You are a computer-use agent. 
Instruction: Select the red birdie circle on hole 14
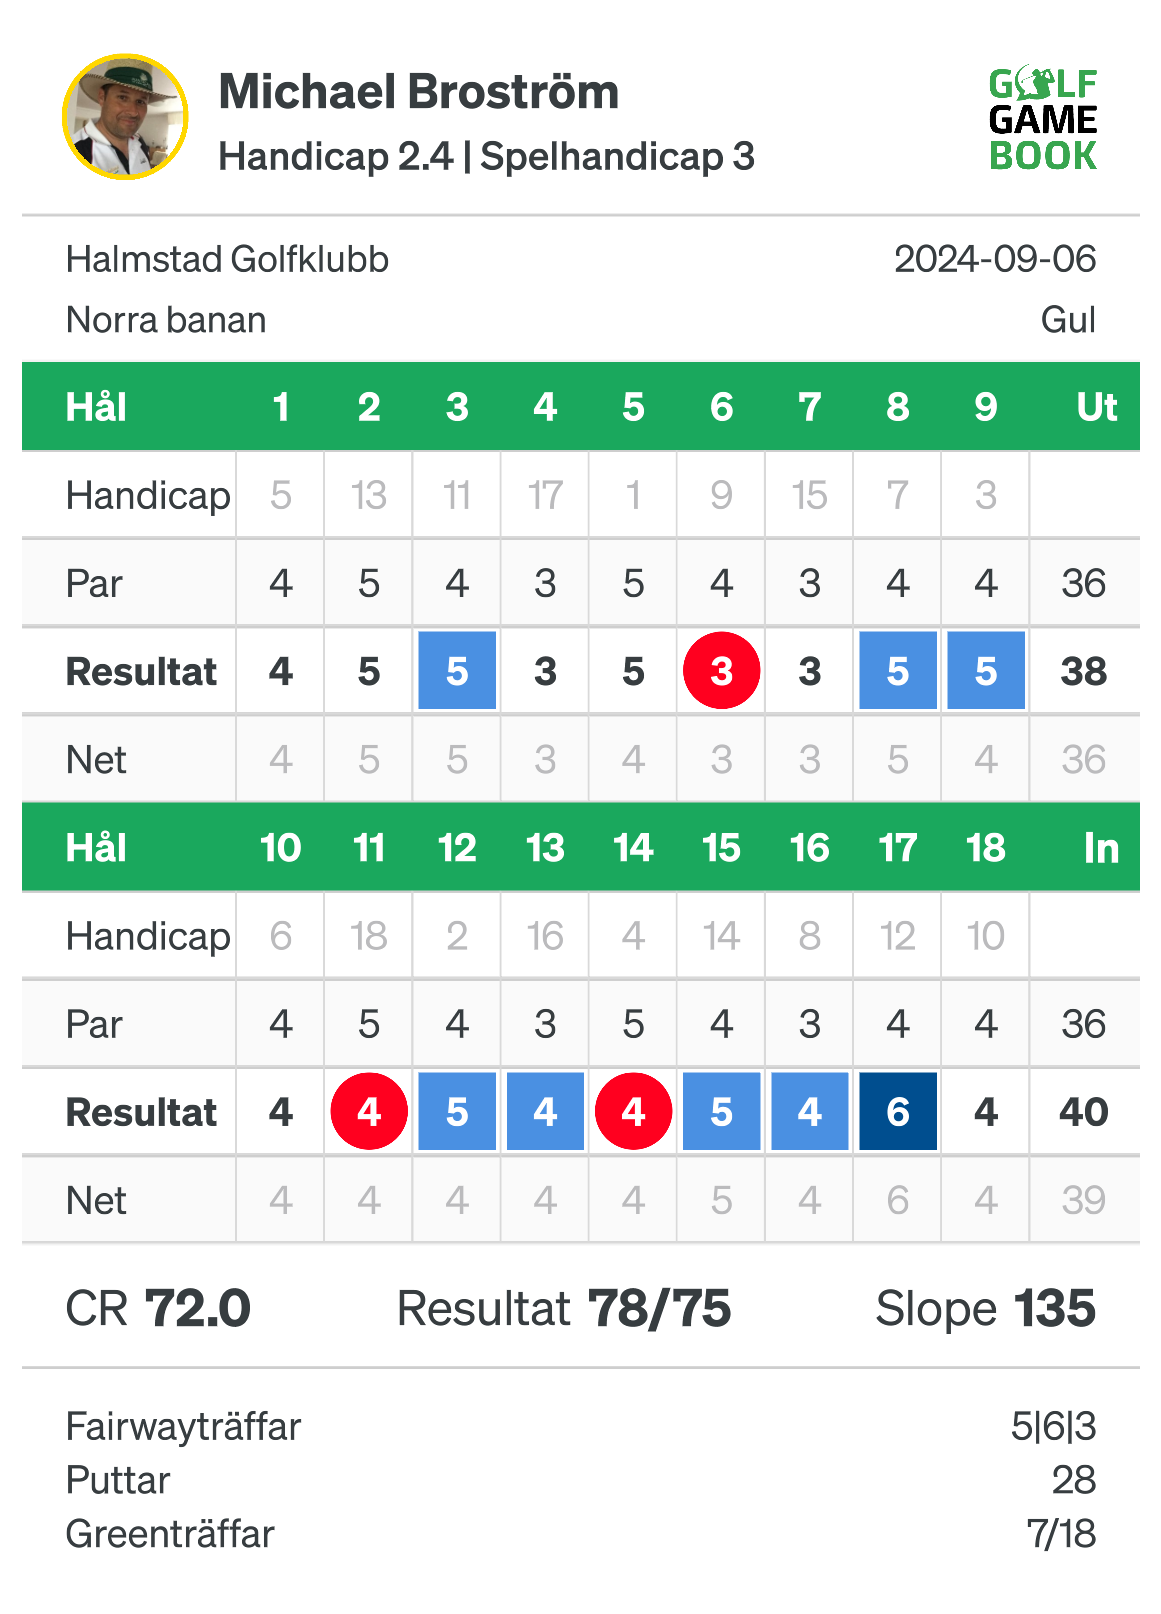pos(633,1111)
